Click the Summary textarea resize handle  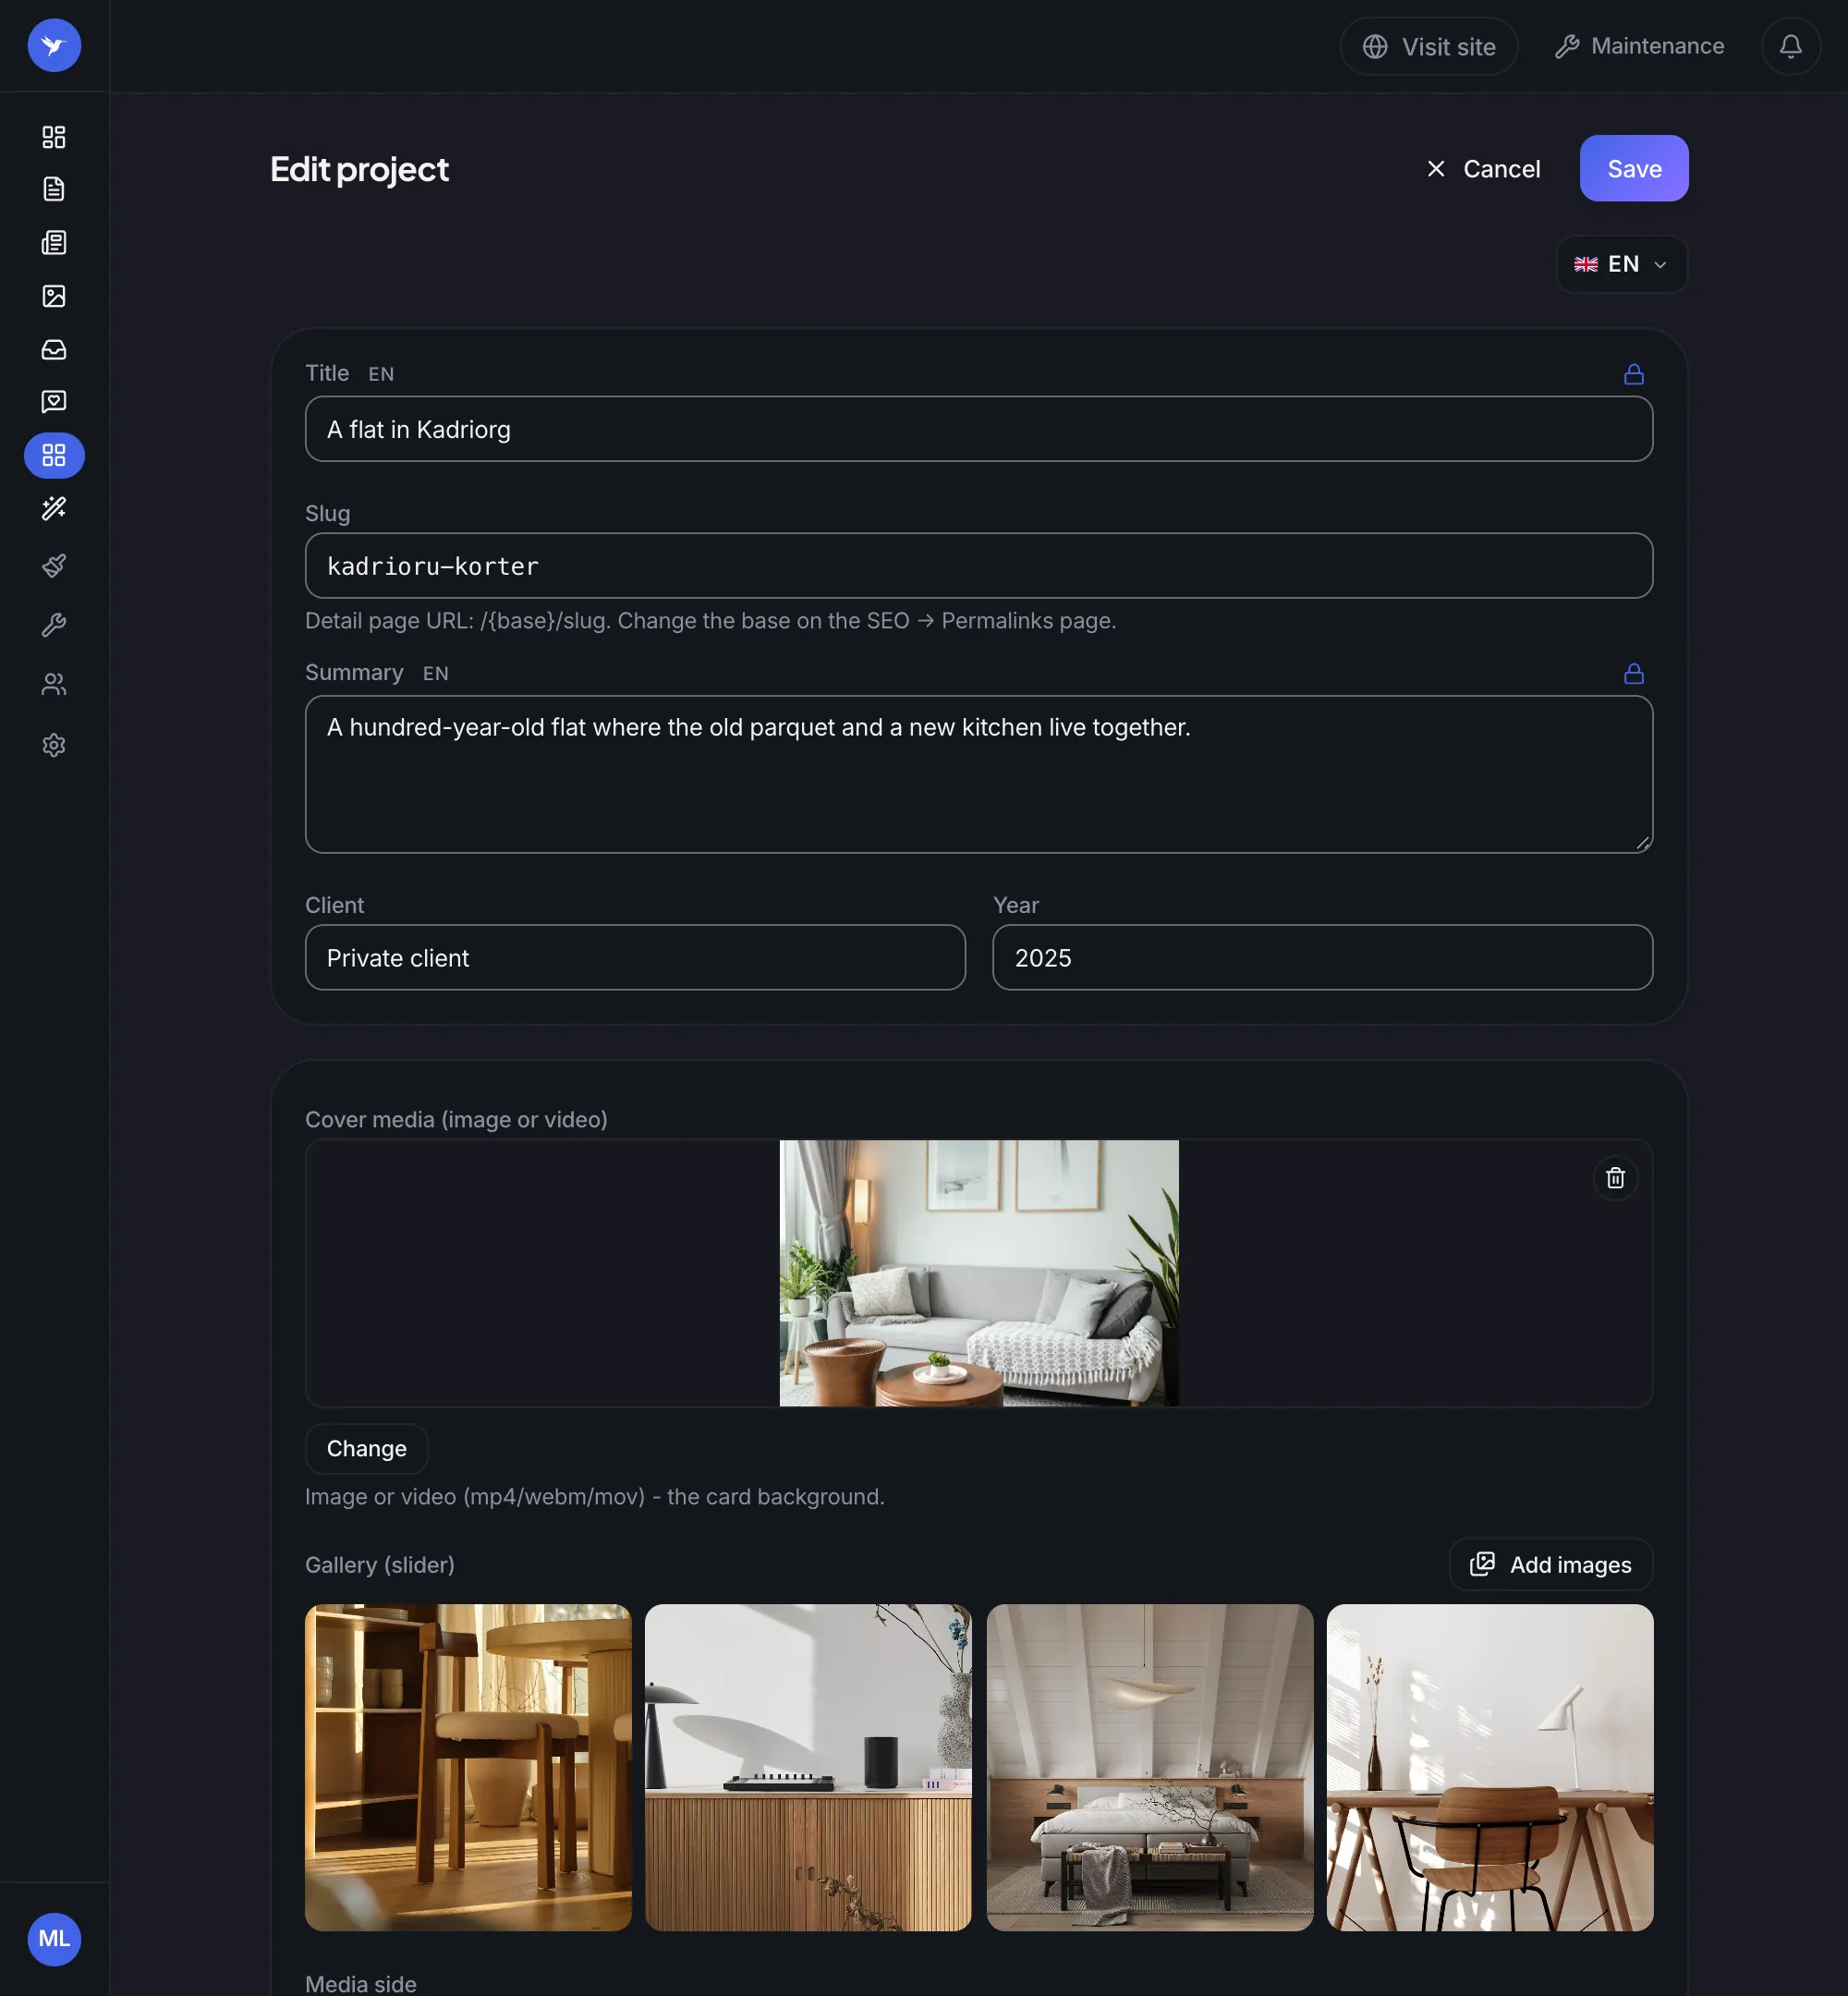1642,843
